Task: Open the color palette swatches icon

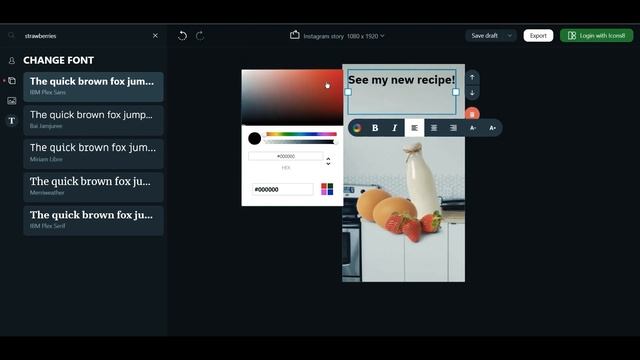Action: (327, 189)
